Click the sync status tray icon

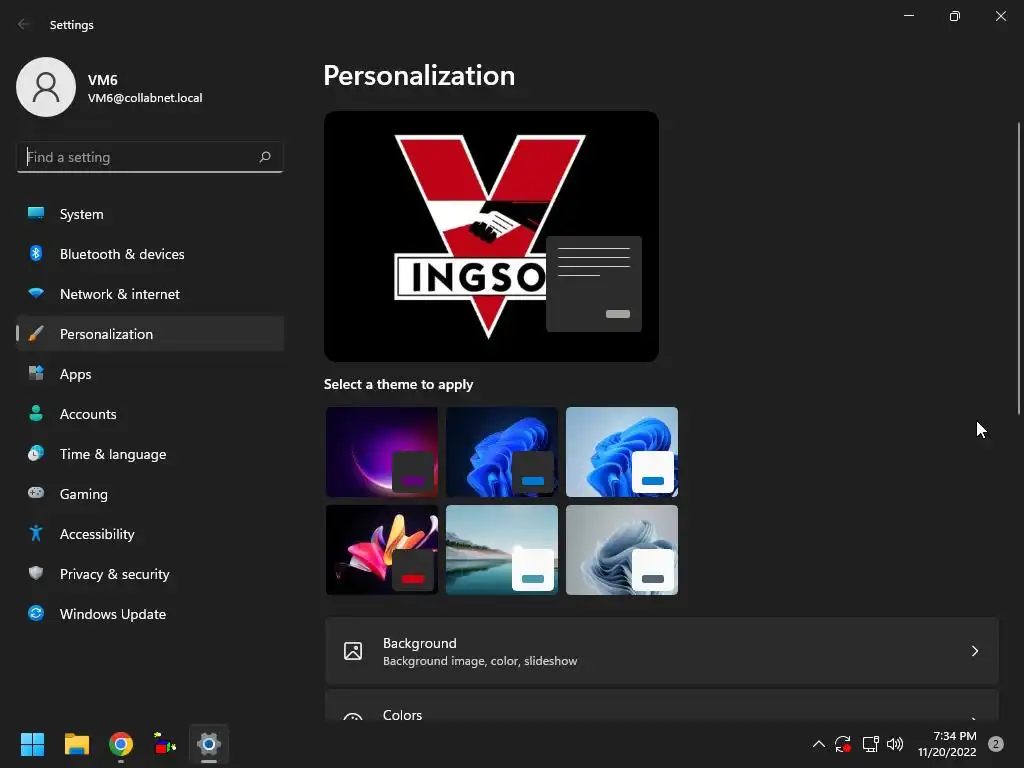(x=842, y=744)
